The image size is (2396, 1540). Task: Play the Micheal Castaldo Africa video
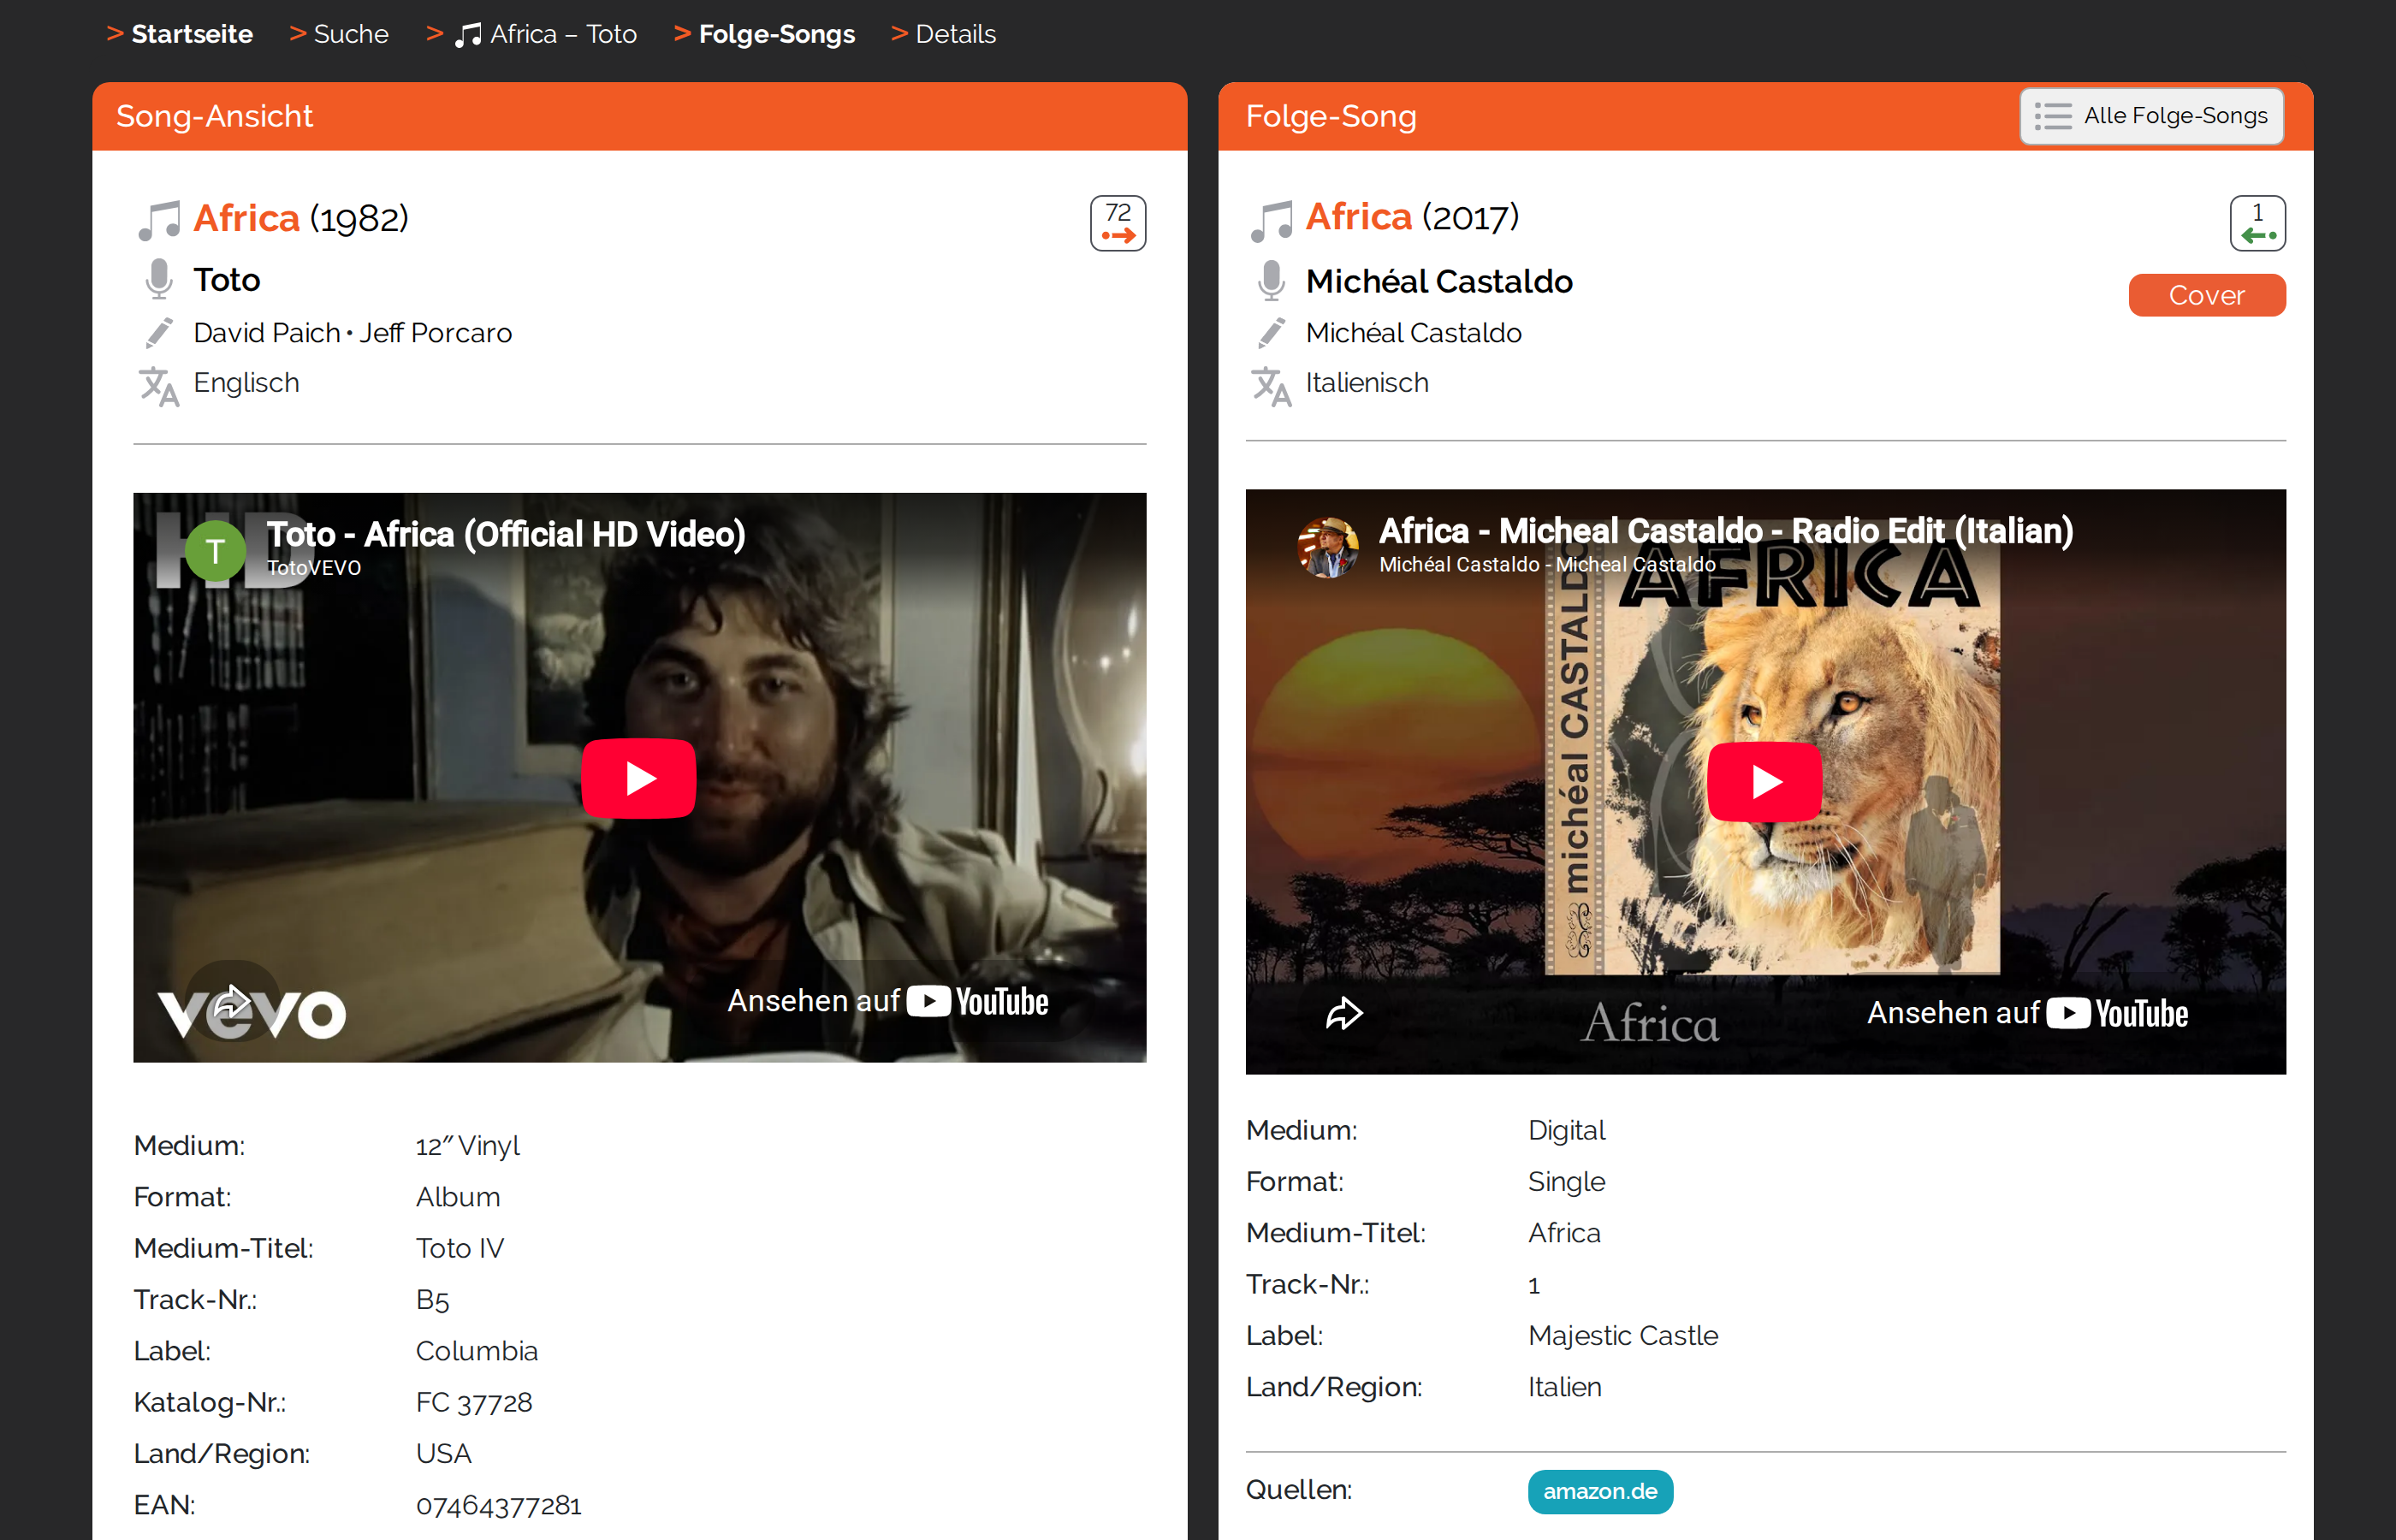pyautogui.click(x=1764, y=781)
